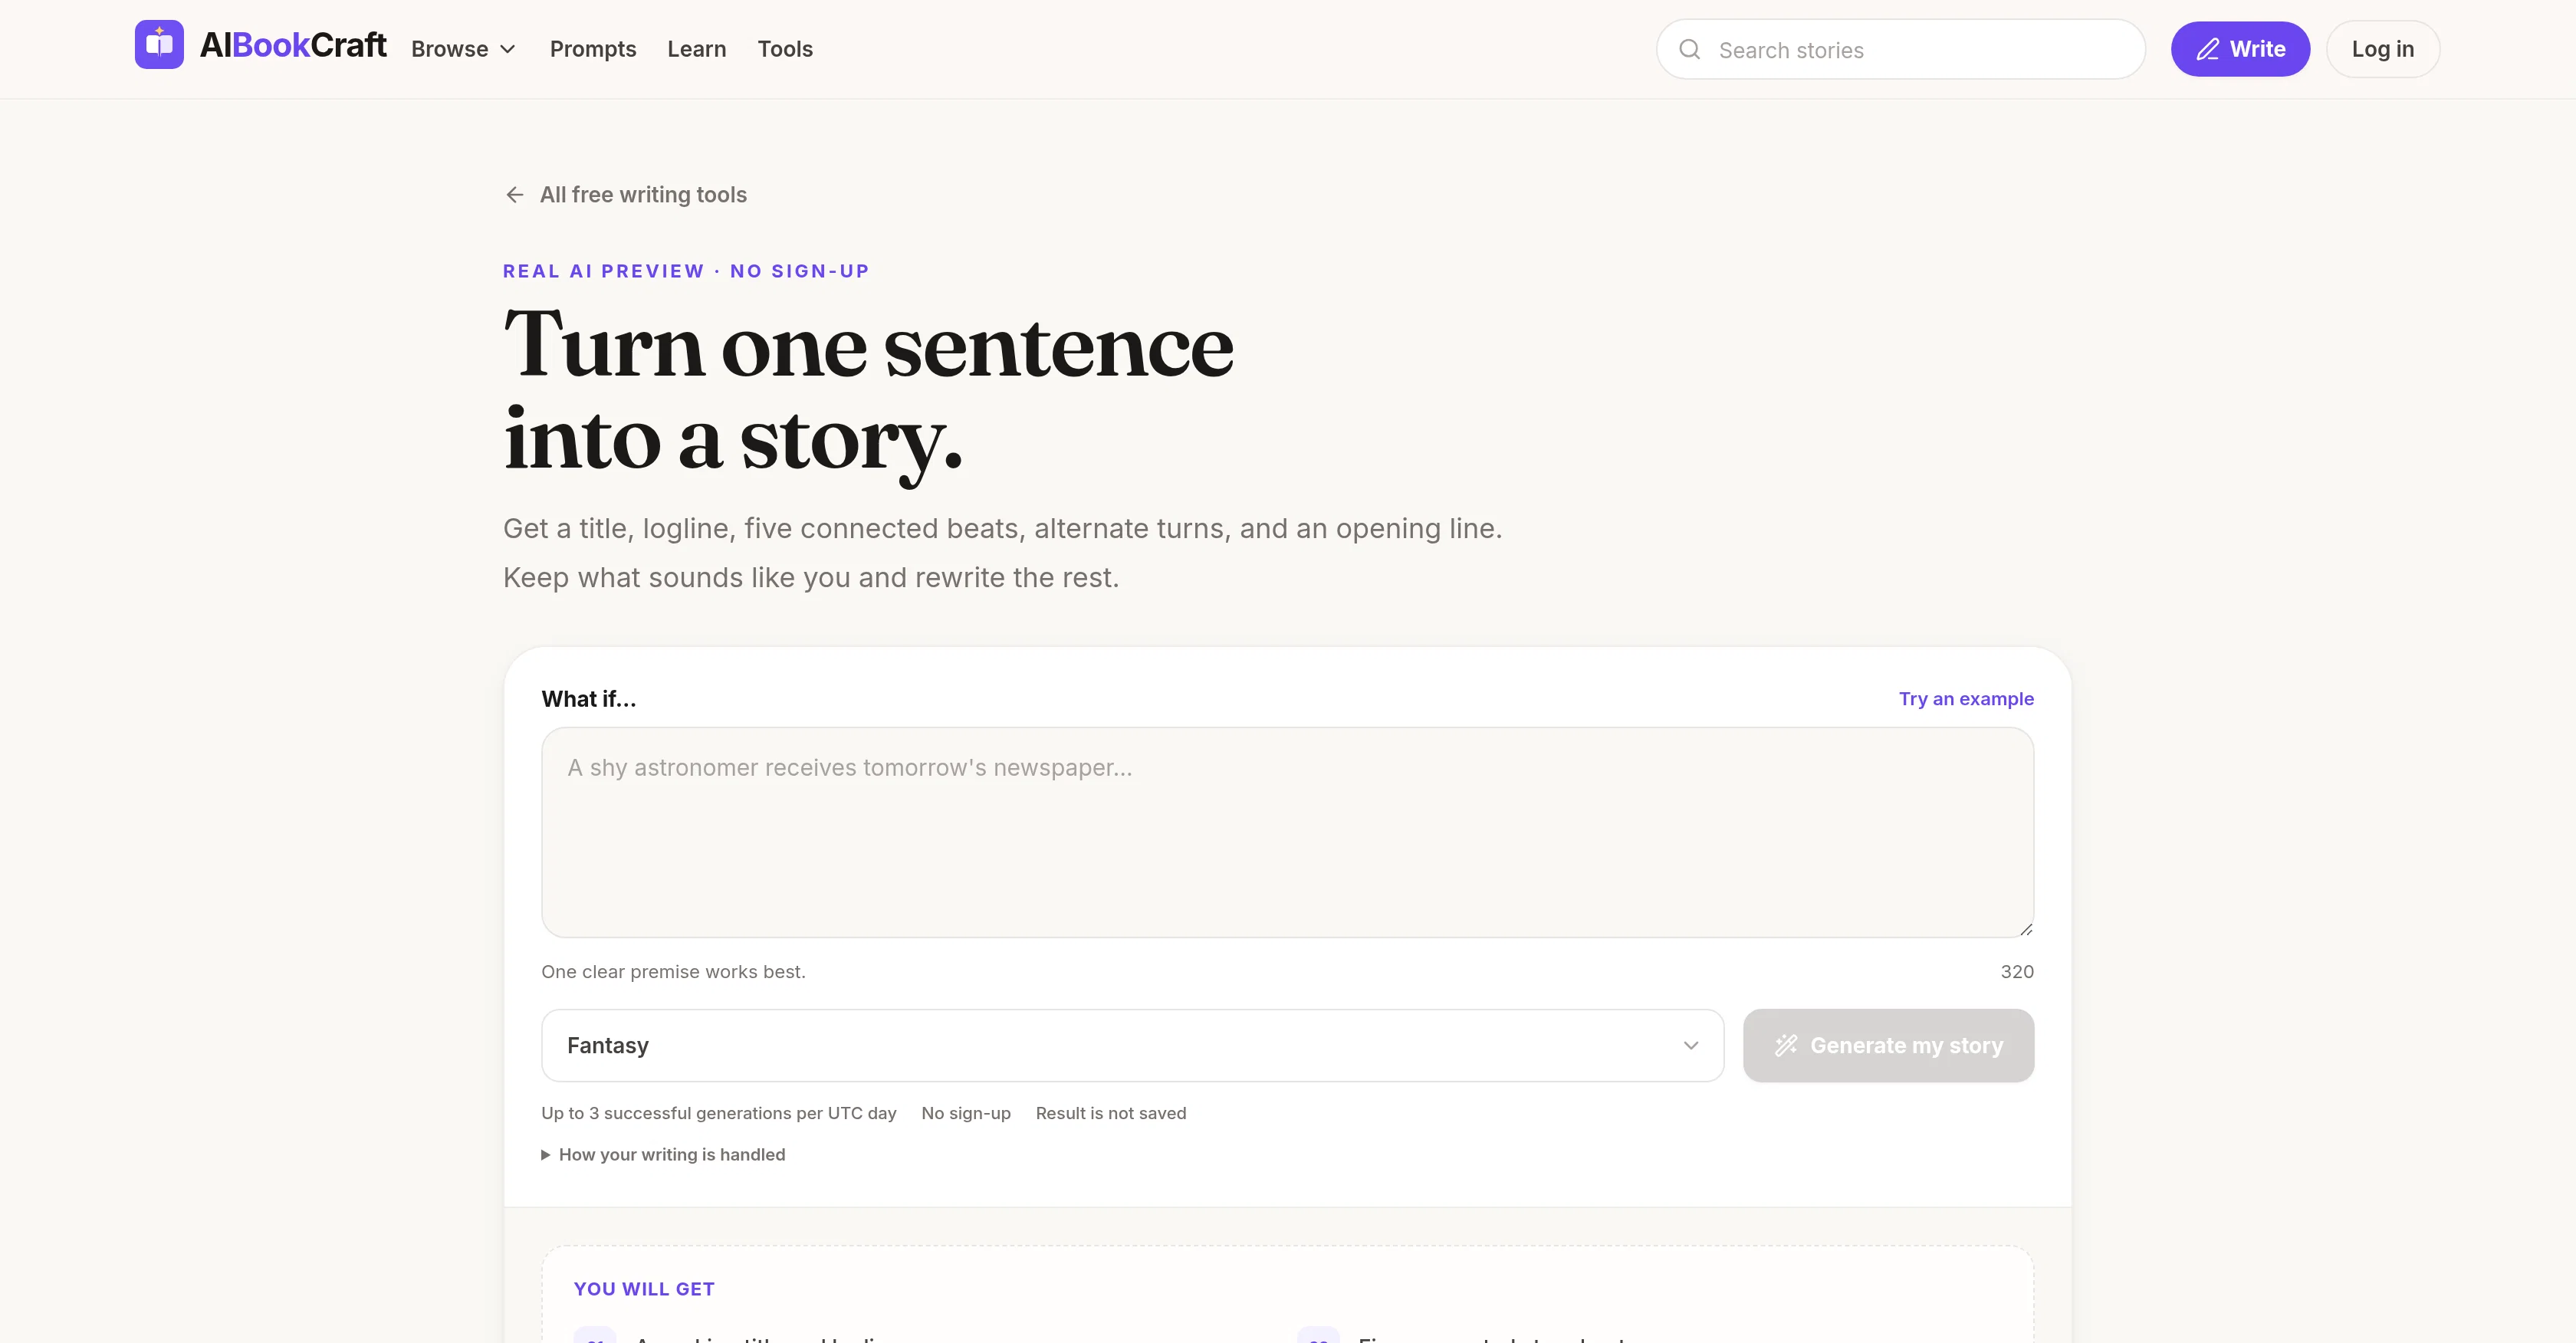Expand How your writing is handled
2576x1343 pixels.
[663, 1155]
